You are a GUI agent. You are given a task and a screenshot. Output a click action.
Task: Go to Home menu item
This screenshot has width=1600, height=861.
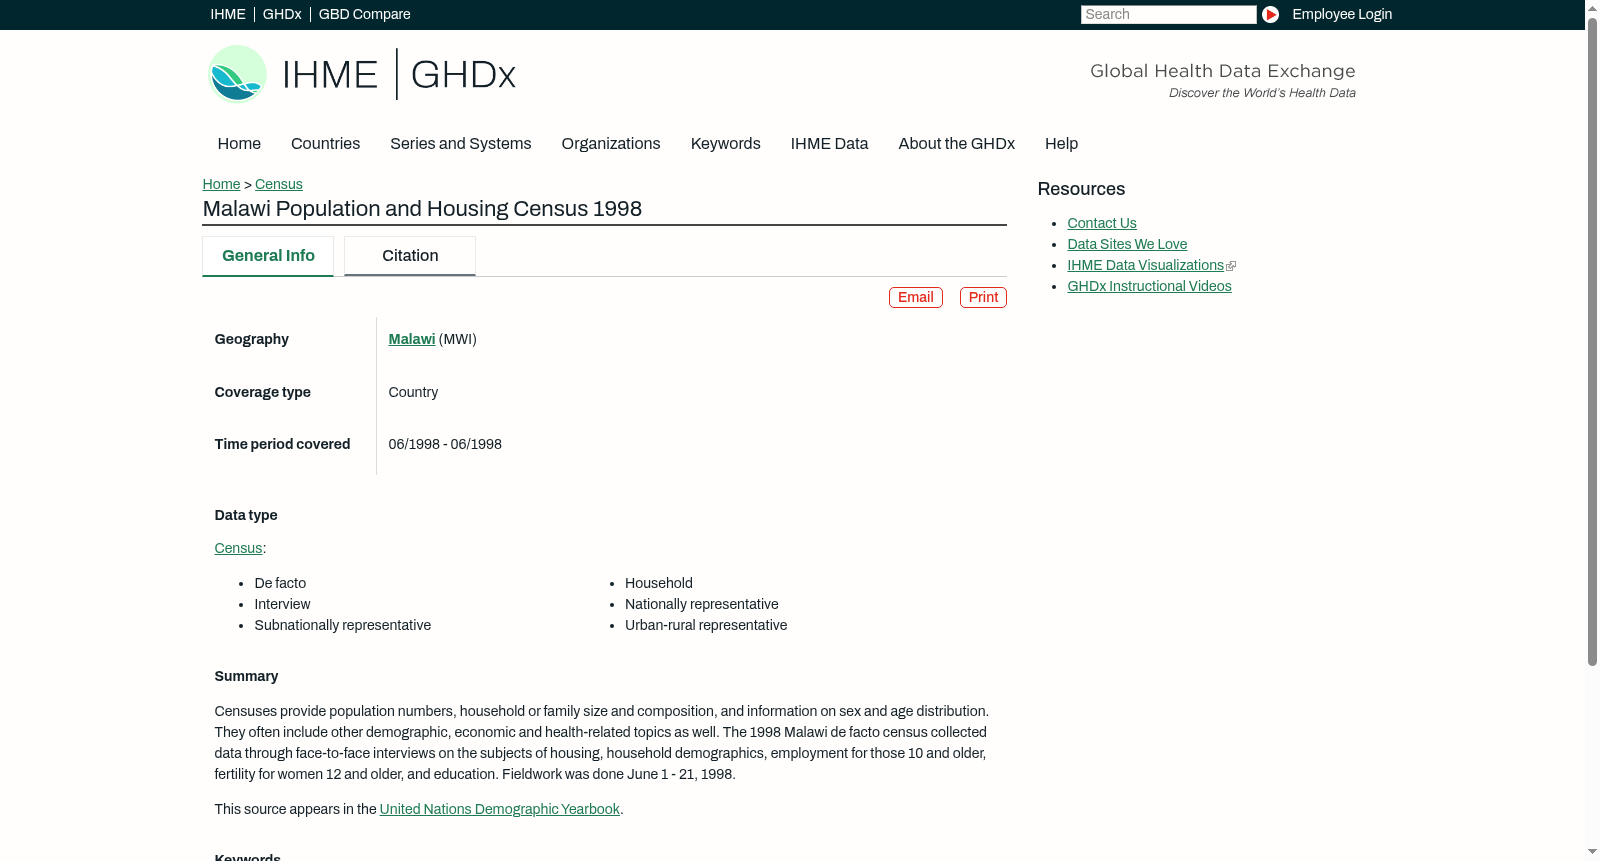click(x=239, y=144)
